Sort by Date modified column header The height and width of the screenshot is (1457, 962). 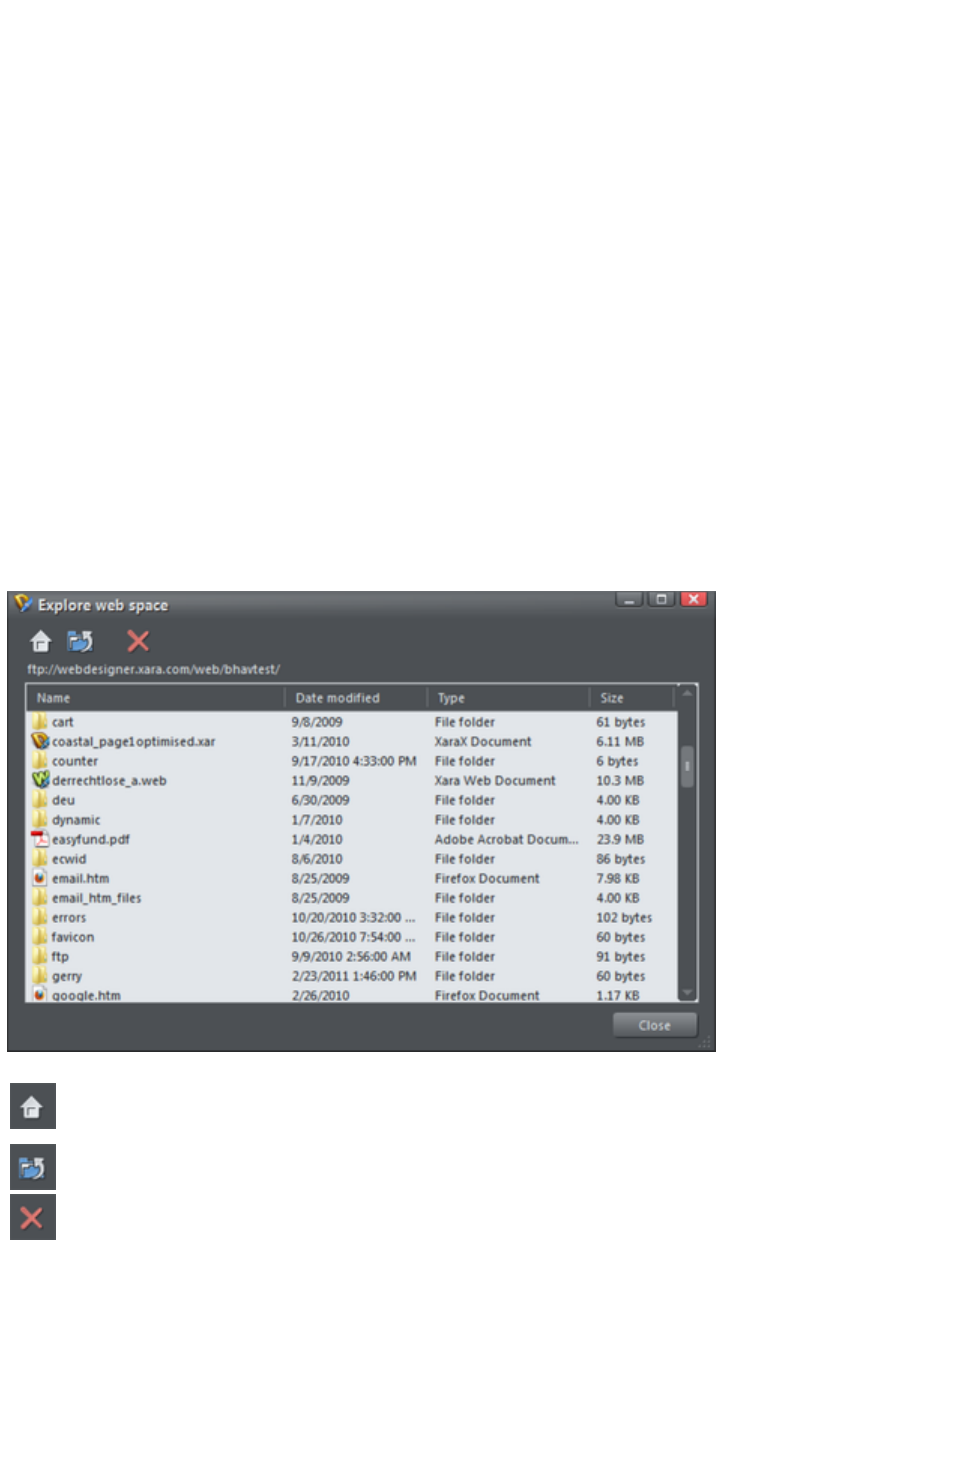356,698
